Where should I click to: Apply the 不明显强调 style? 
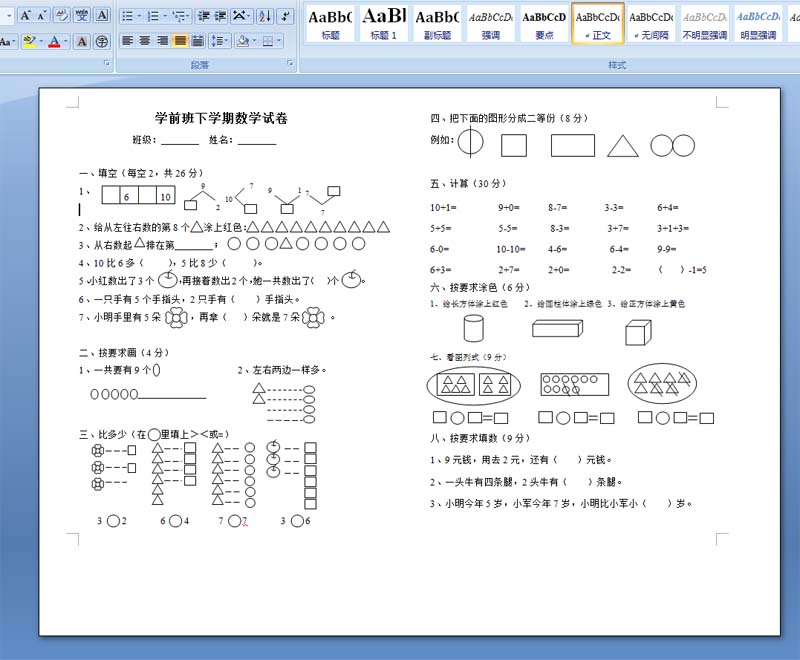(705, 24)
